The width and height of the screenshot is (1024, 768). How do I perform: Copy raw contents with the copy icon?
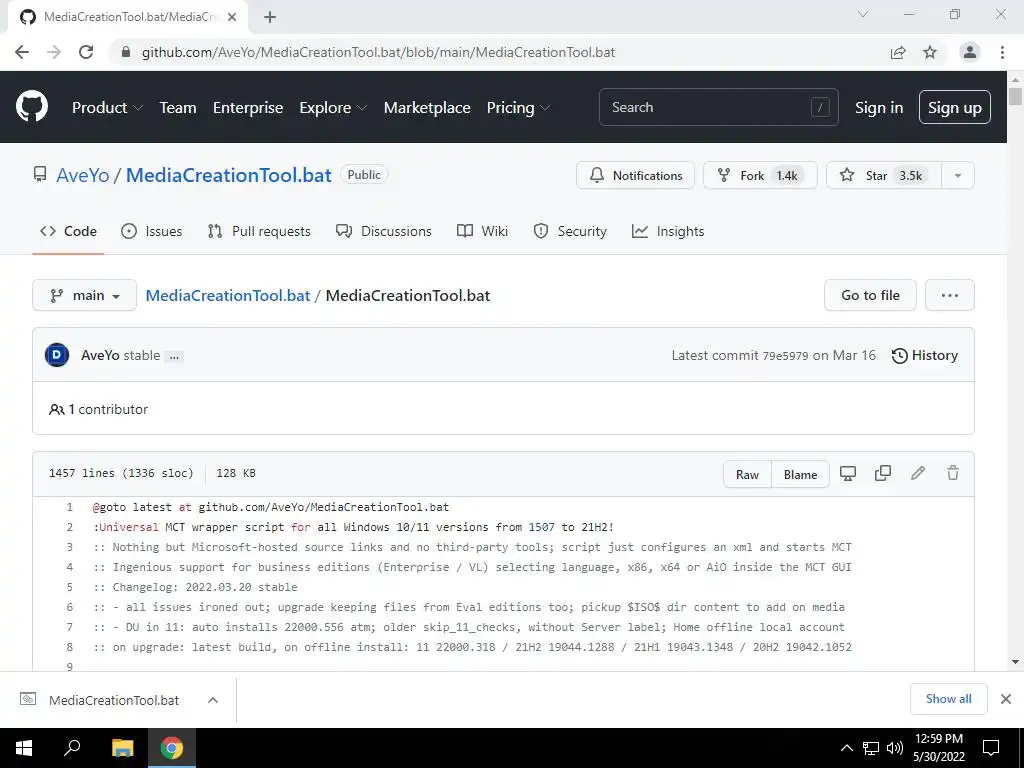[883, 473]
